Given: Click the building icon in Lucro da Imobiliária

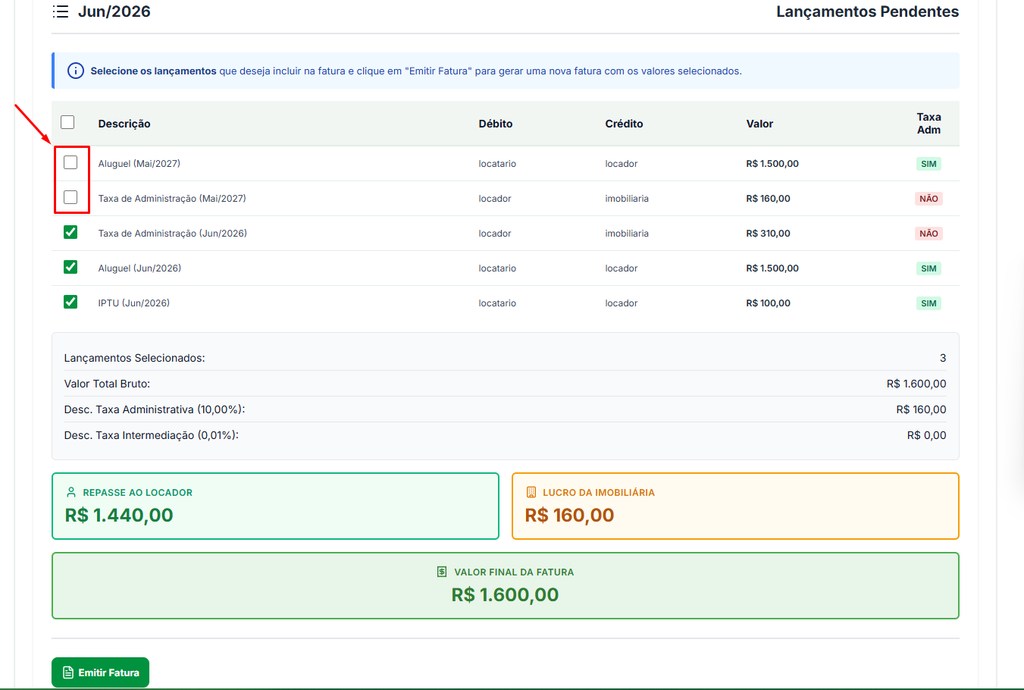Looking at the screenshot, I should (531, 492).
